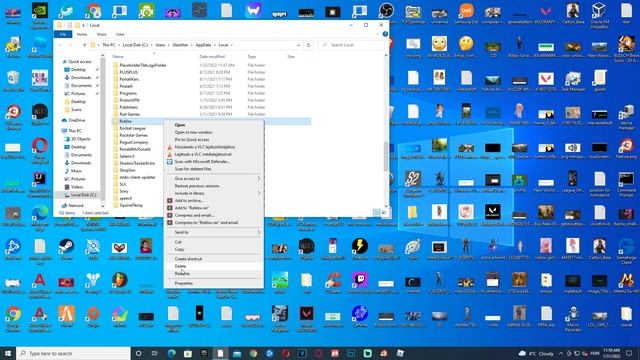640x360 pixels.
Task: Open Explorer help question mark icon
Action: (385, 34)
